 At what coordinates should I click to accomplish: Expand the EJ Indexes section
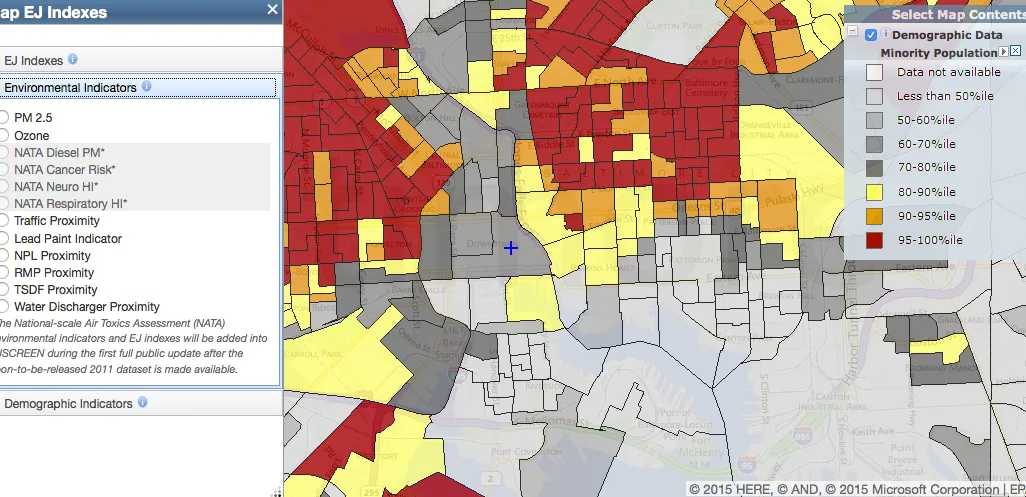34,60
